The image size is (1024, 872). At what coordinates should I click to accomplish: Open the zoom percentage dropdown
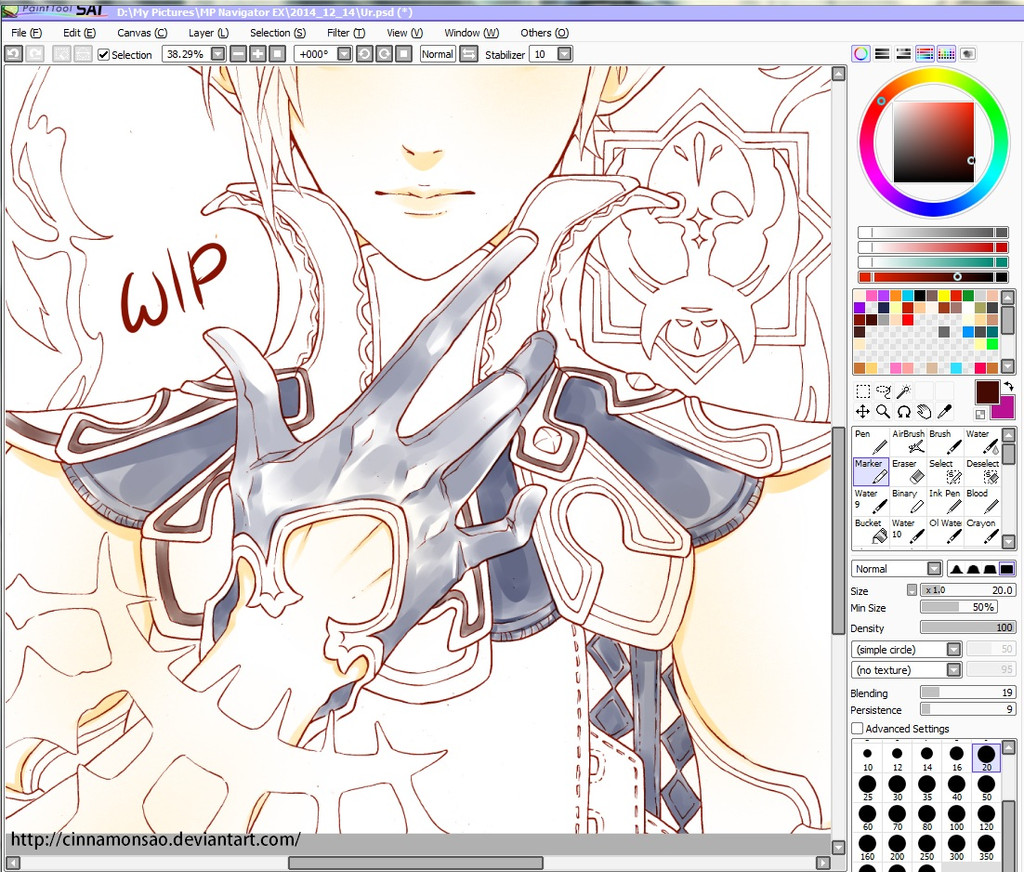[x=218, y=54]
